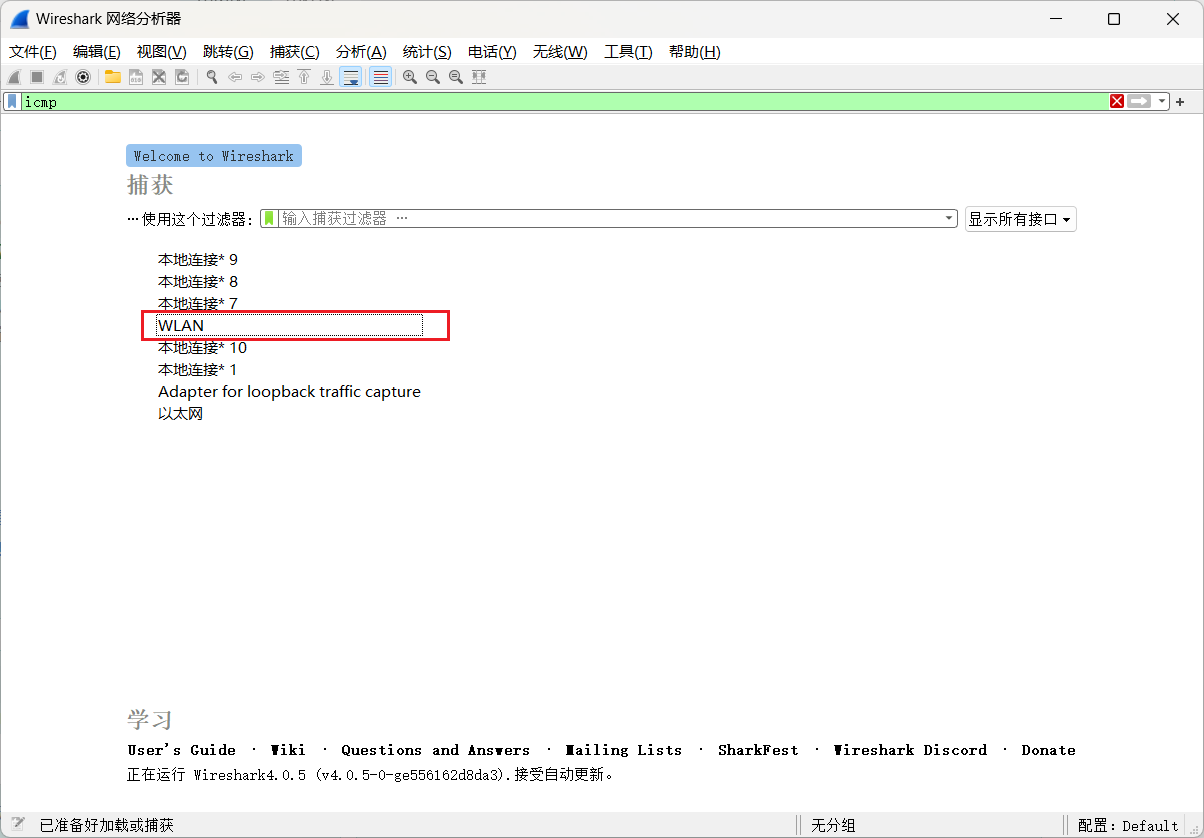Click the capture filter input field
The height and width of the screenshot is (838, 1204).
tap(610, 218)
